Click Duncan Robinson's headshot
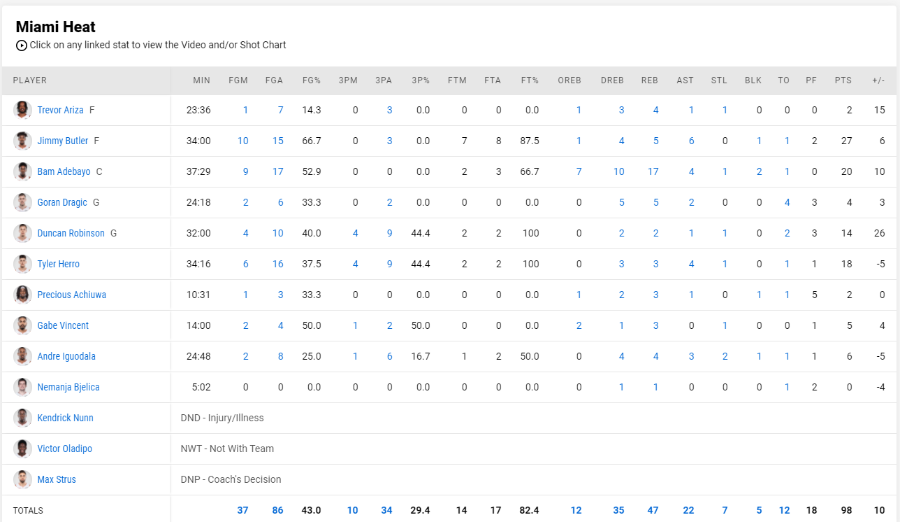This screenshot has height=522, width=900. [22, 233]
